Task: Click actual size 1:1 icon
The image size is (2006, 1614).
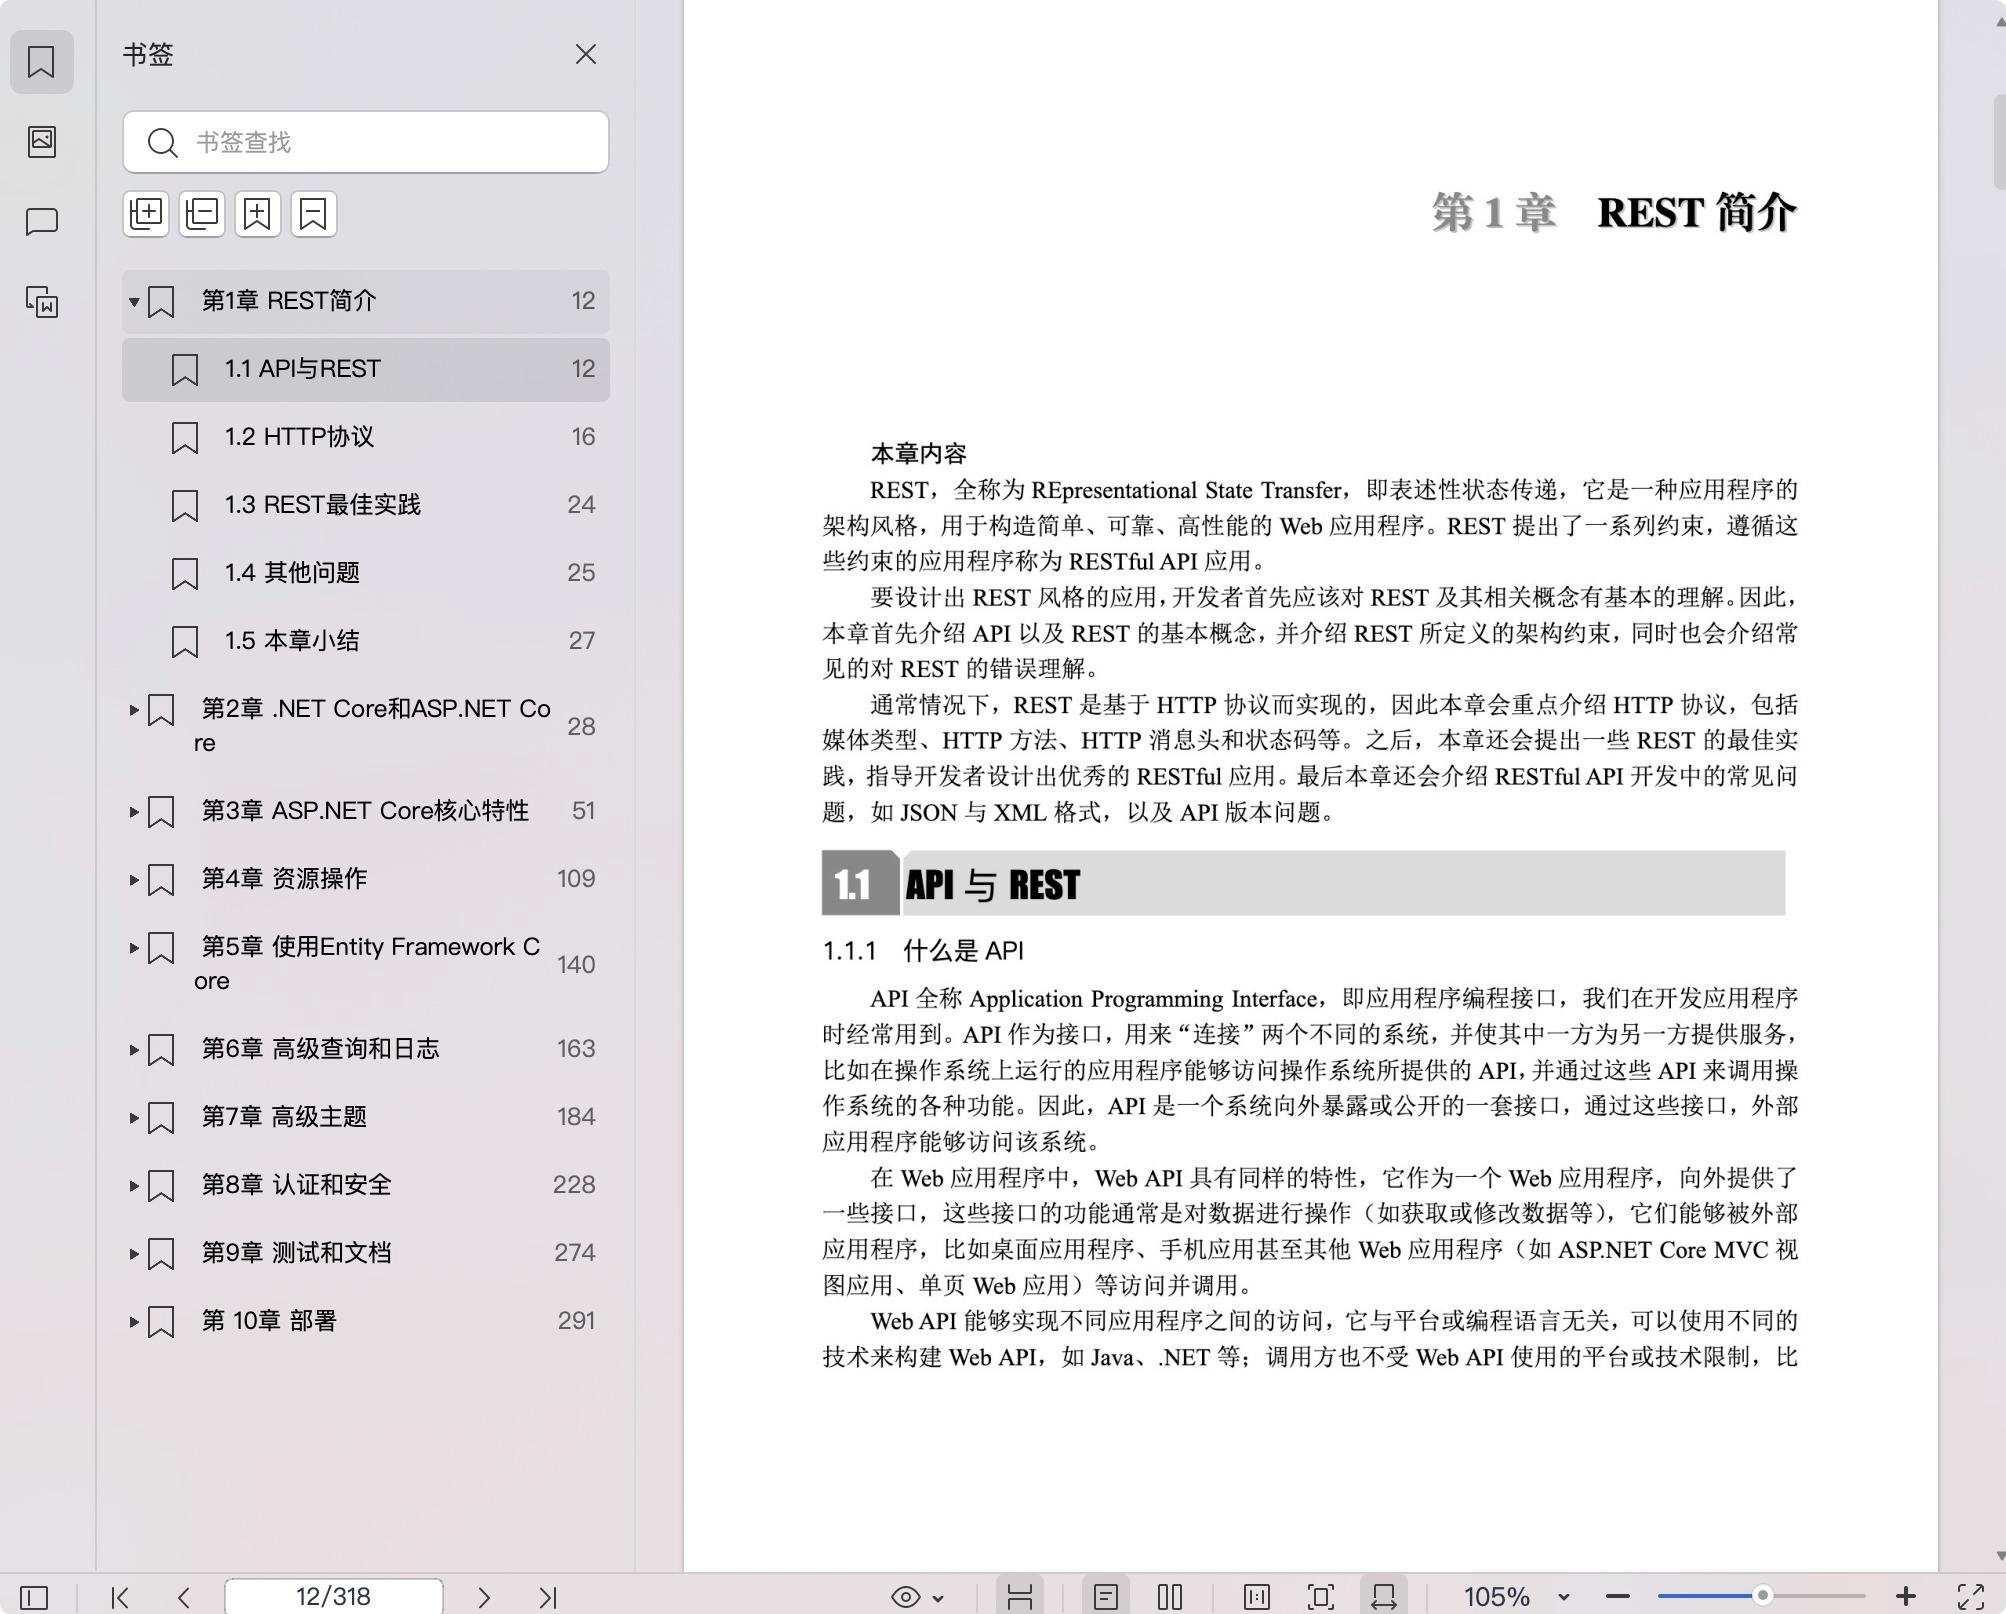Action: pos(1257,1597)
